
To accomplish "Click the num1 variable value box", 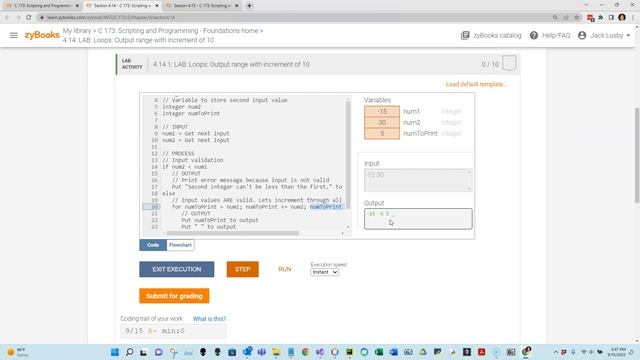I will coord(382,111).
